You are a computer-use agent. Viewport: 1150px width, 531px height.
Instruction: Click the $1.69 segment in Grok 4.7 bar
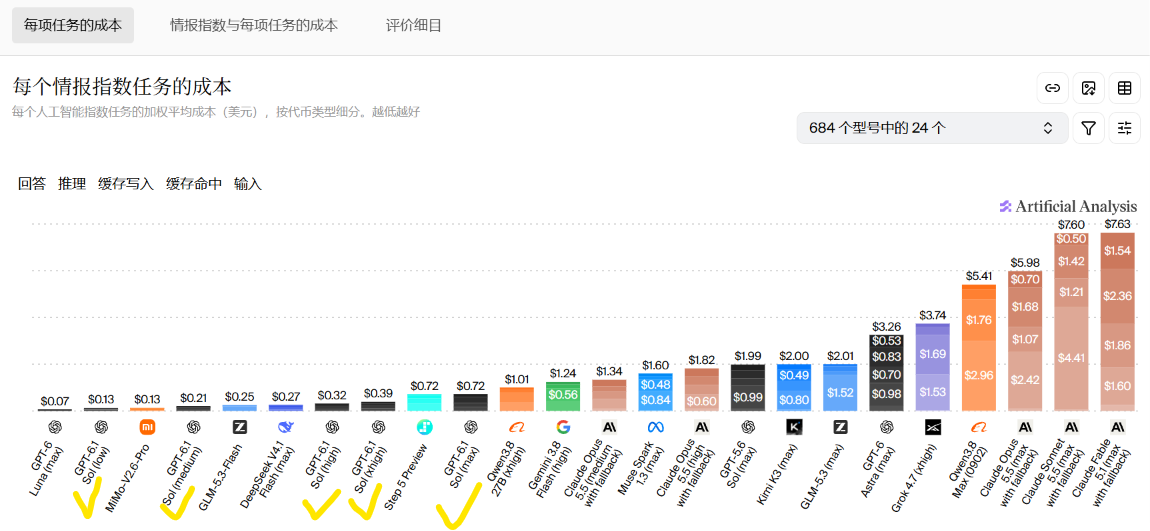[932, 354]
